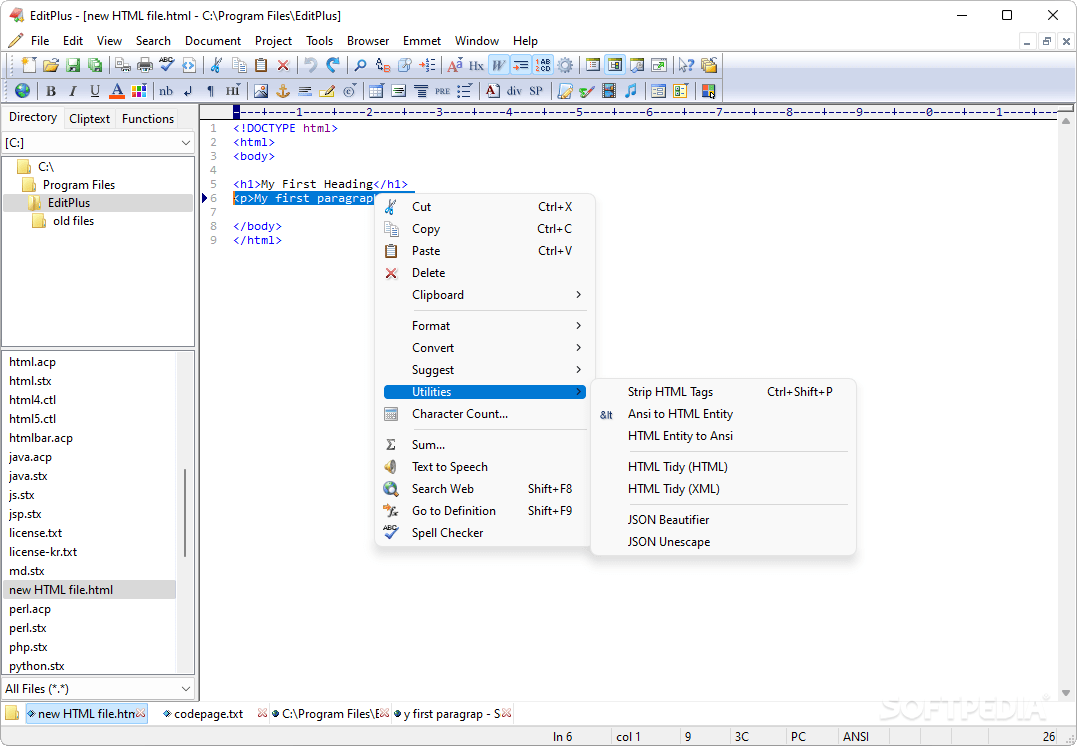This screenshot has width=1077, height=746.
Task: Click the Insert image icon in HTML toolbar
Action: click(260, 91)
